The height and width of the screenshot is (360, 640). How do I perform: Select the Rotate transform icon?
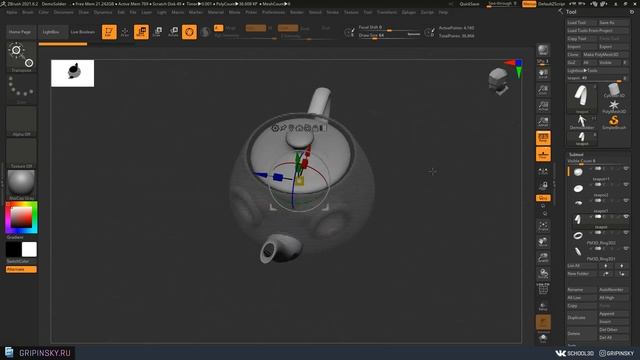click(173, 31)
